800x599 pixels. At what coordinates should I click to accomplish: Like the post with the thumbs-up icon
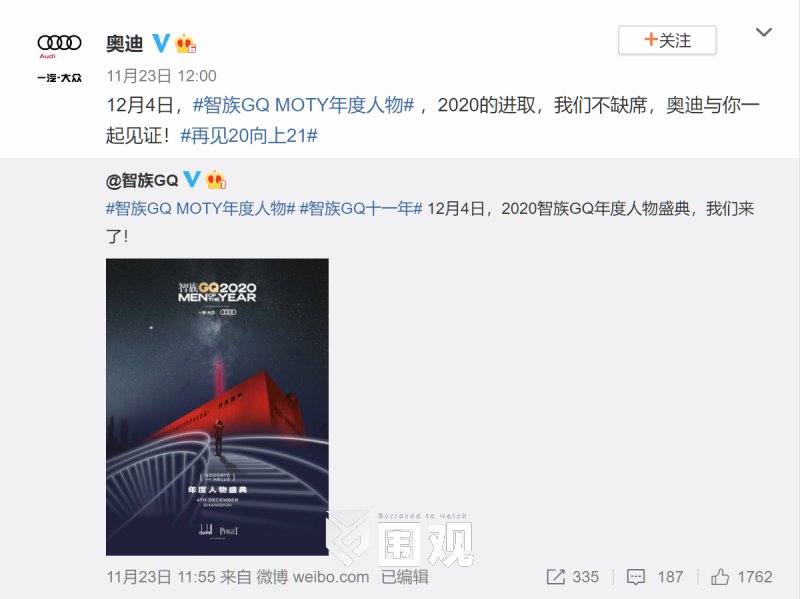pos(720,577)
